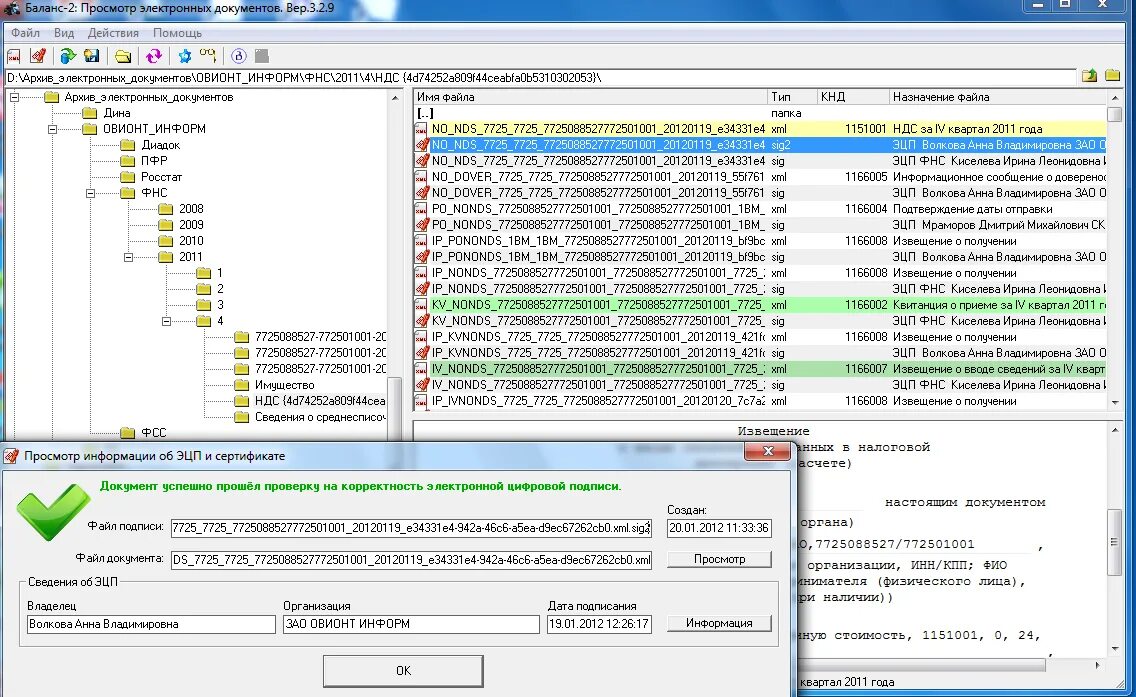Sort by the Назначение файла column header
Viewport: 1136px width, 697px height.
(998, 97)
